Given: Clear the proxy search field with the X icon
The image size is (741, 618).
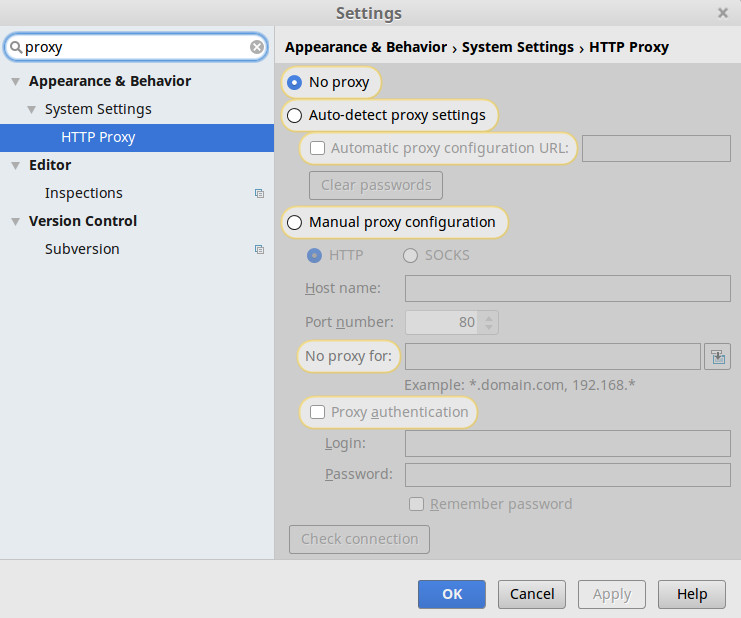Looking at the screenshot, I should coord(257,47).
